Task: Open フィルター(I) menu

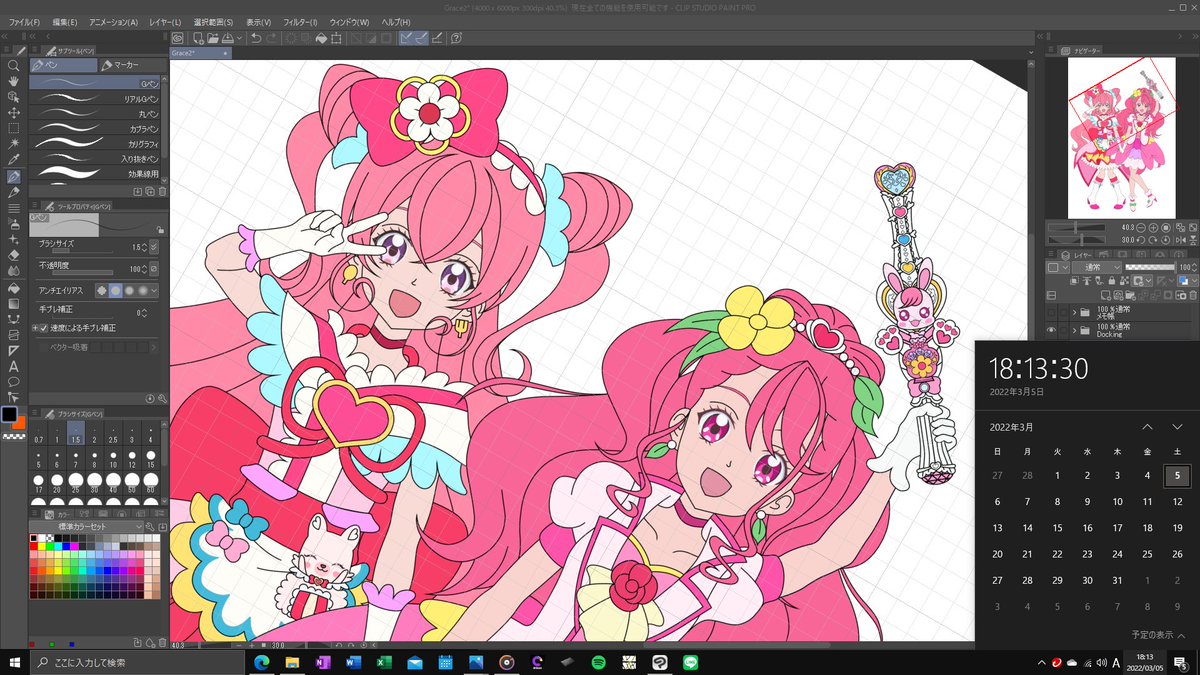Action: click(x=300, y=22)
